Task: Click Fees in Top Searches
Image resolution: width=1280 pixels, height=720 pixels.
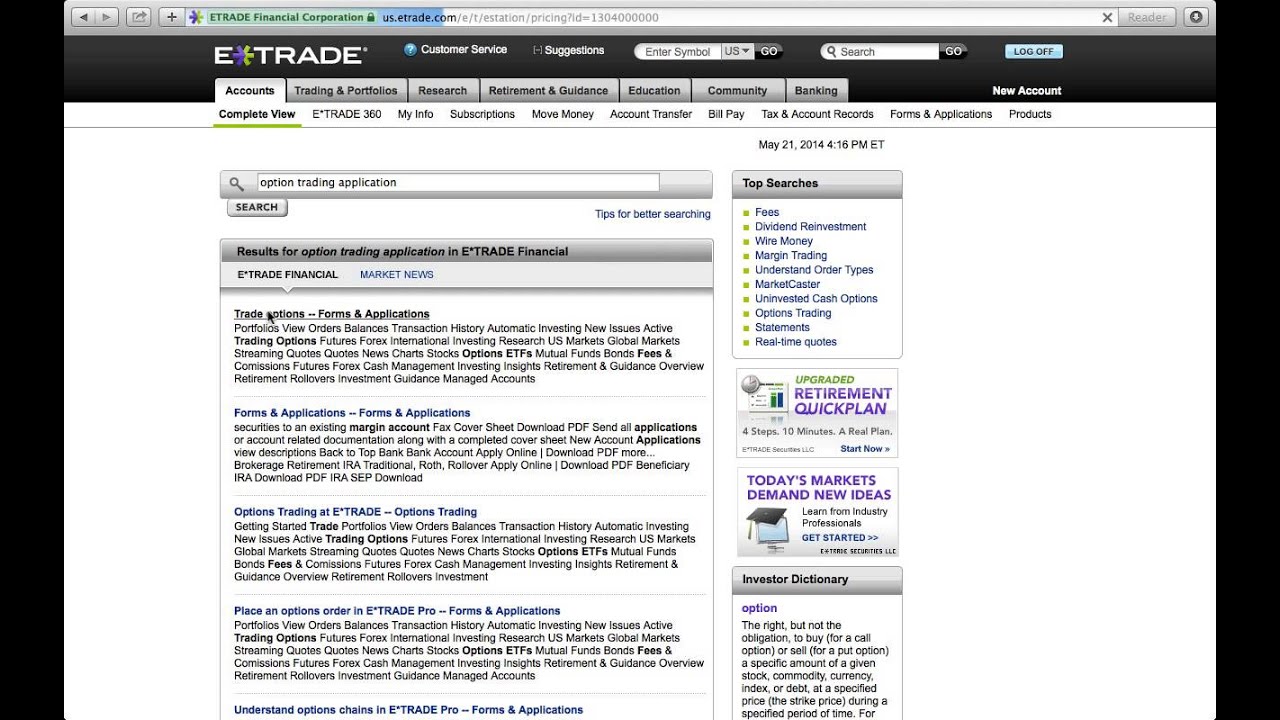Action: click(x=767, y=212)
